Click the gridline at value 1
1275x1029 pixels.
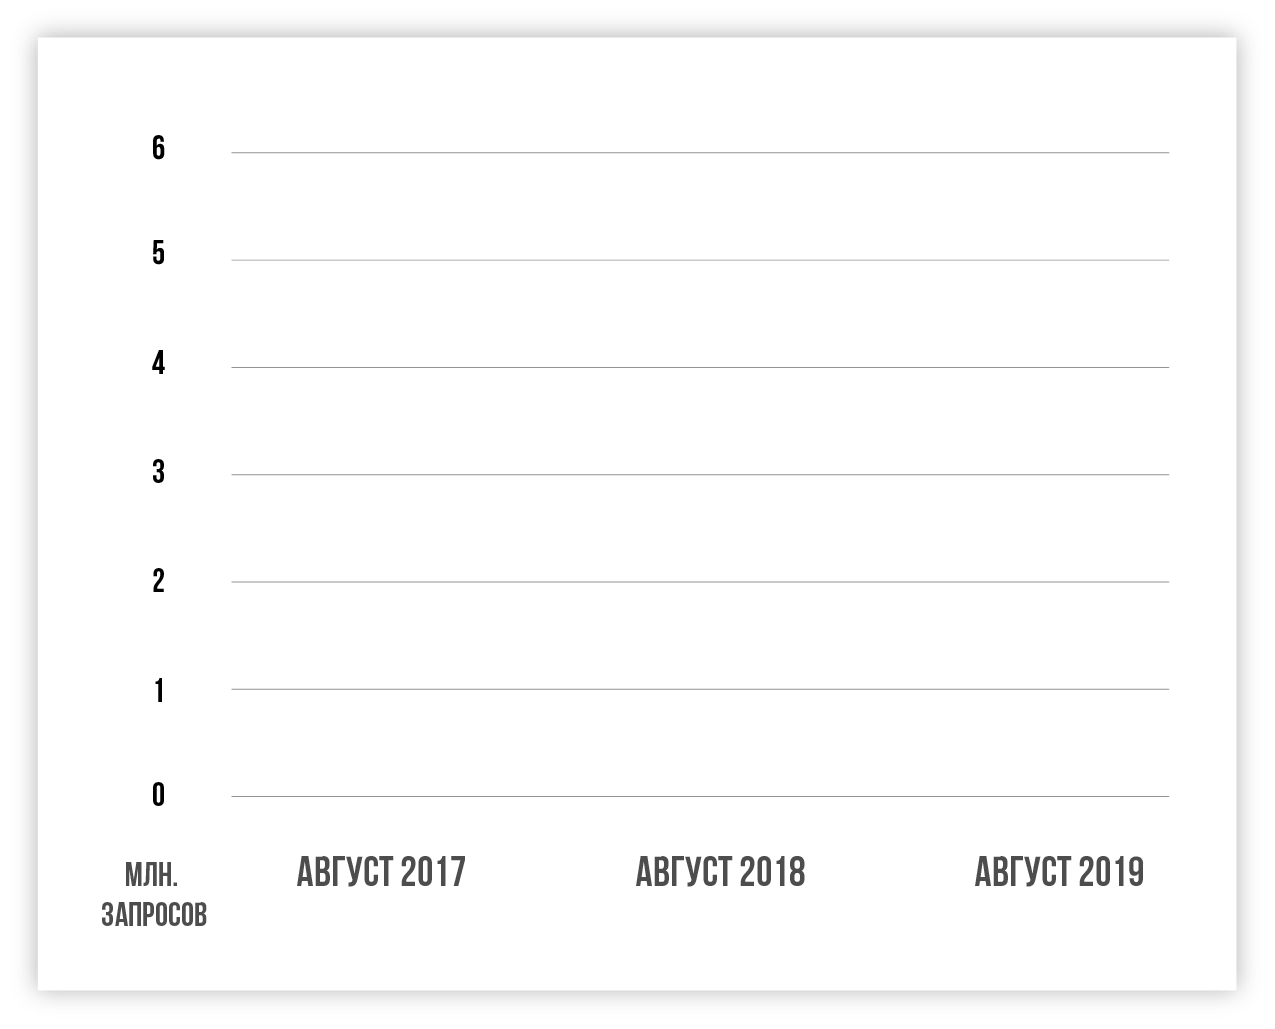coord(700,689)
